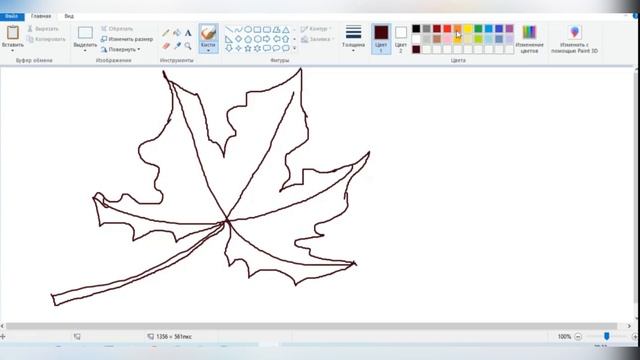Activate Color 1 (Цвет 1) selector
This screenshot has height=360, width=640.
(381, 39)
